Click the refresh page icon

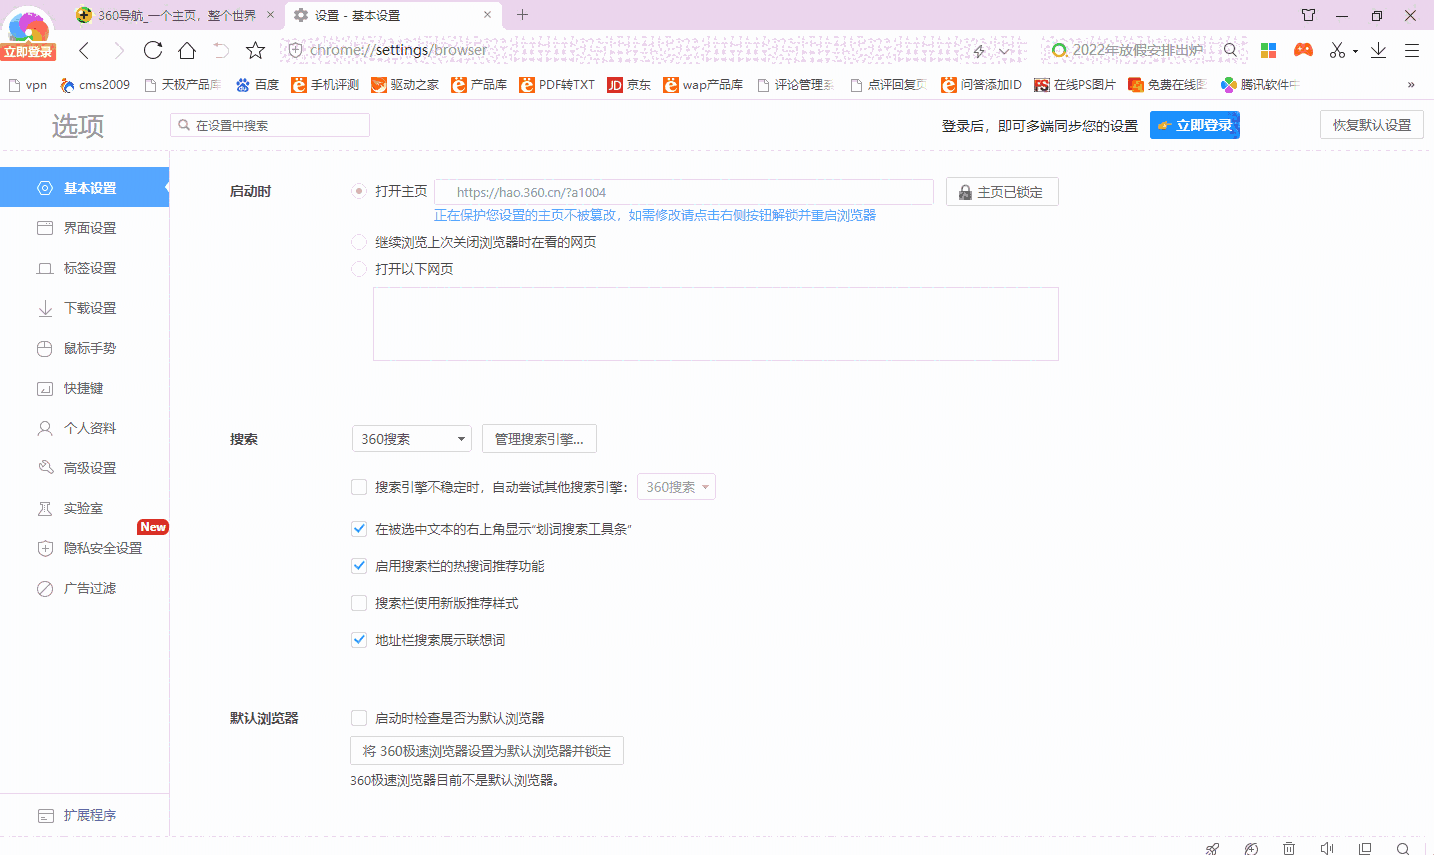[153, 50]
